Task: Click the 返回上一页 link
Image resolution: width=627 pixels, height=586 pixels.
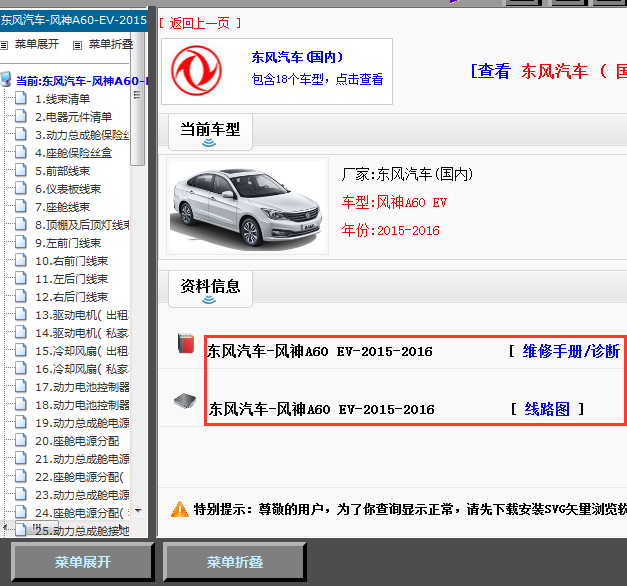Action: pos(200,23)
